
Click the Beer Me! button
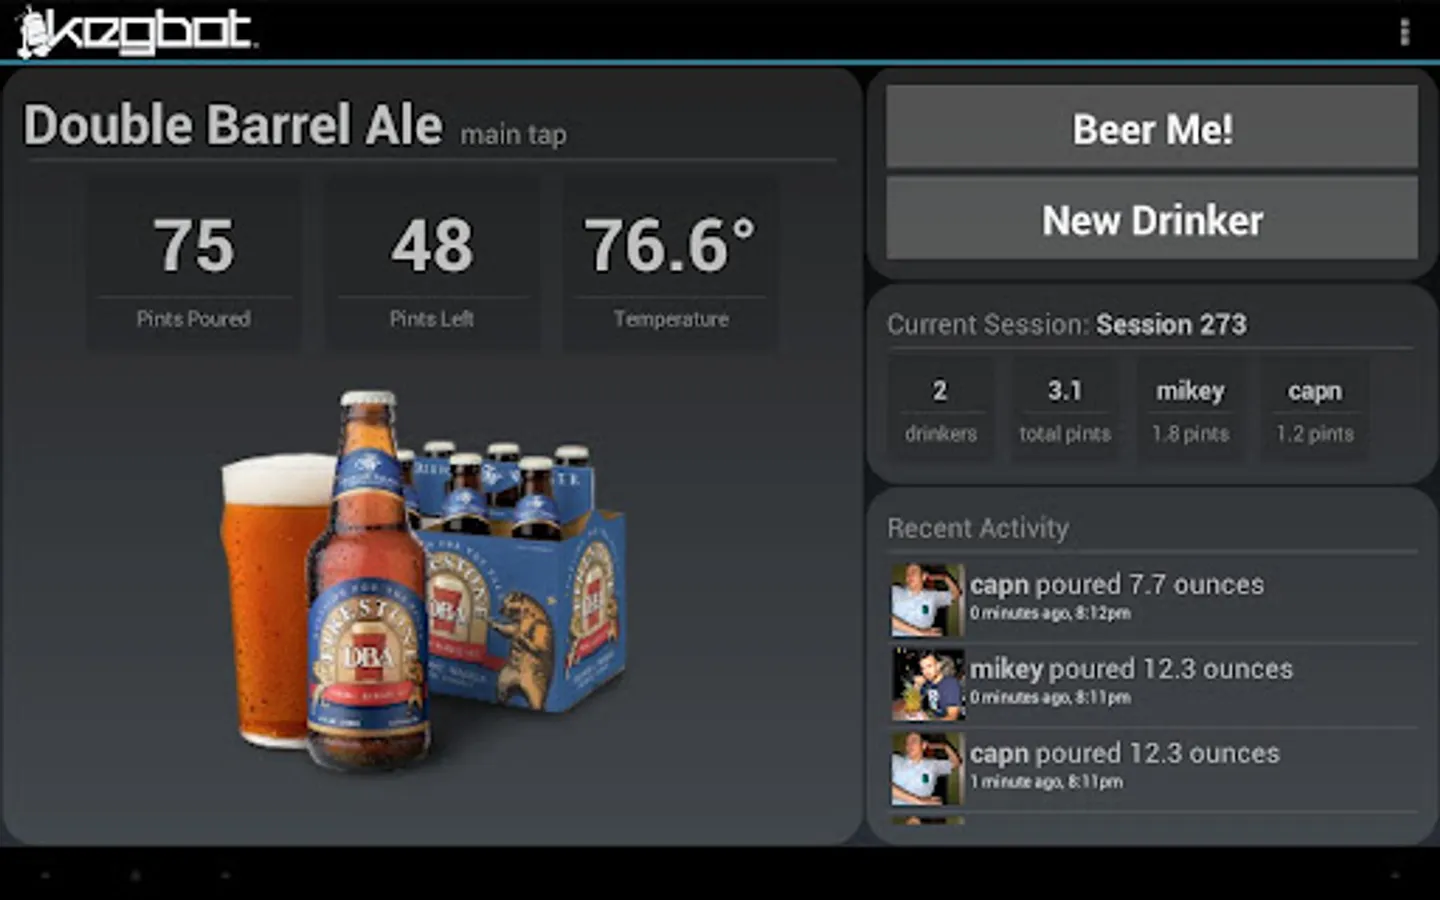coord(1152,127)
